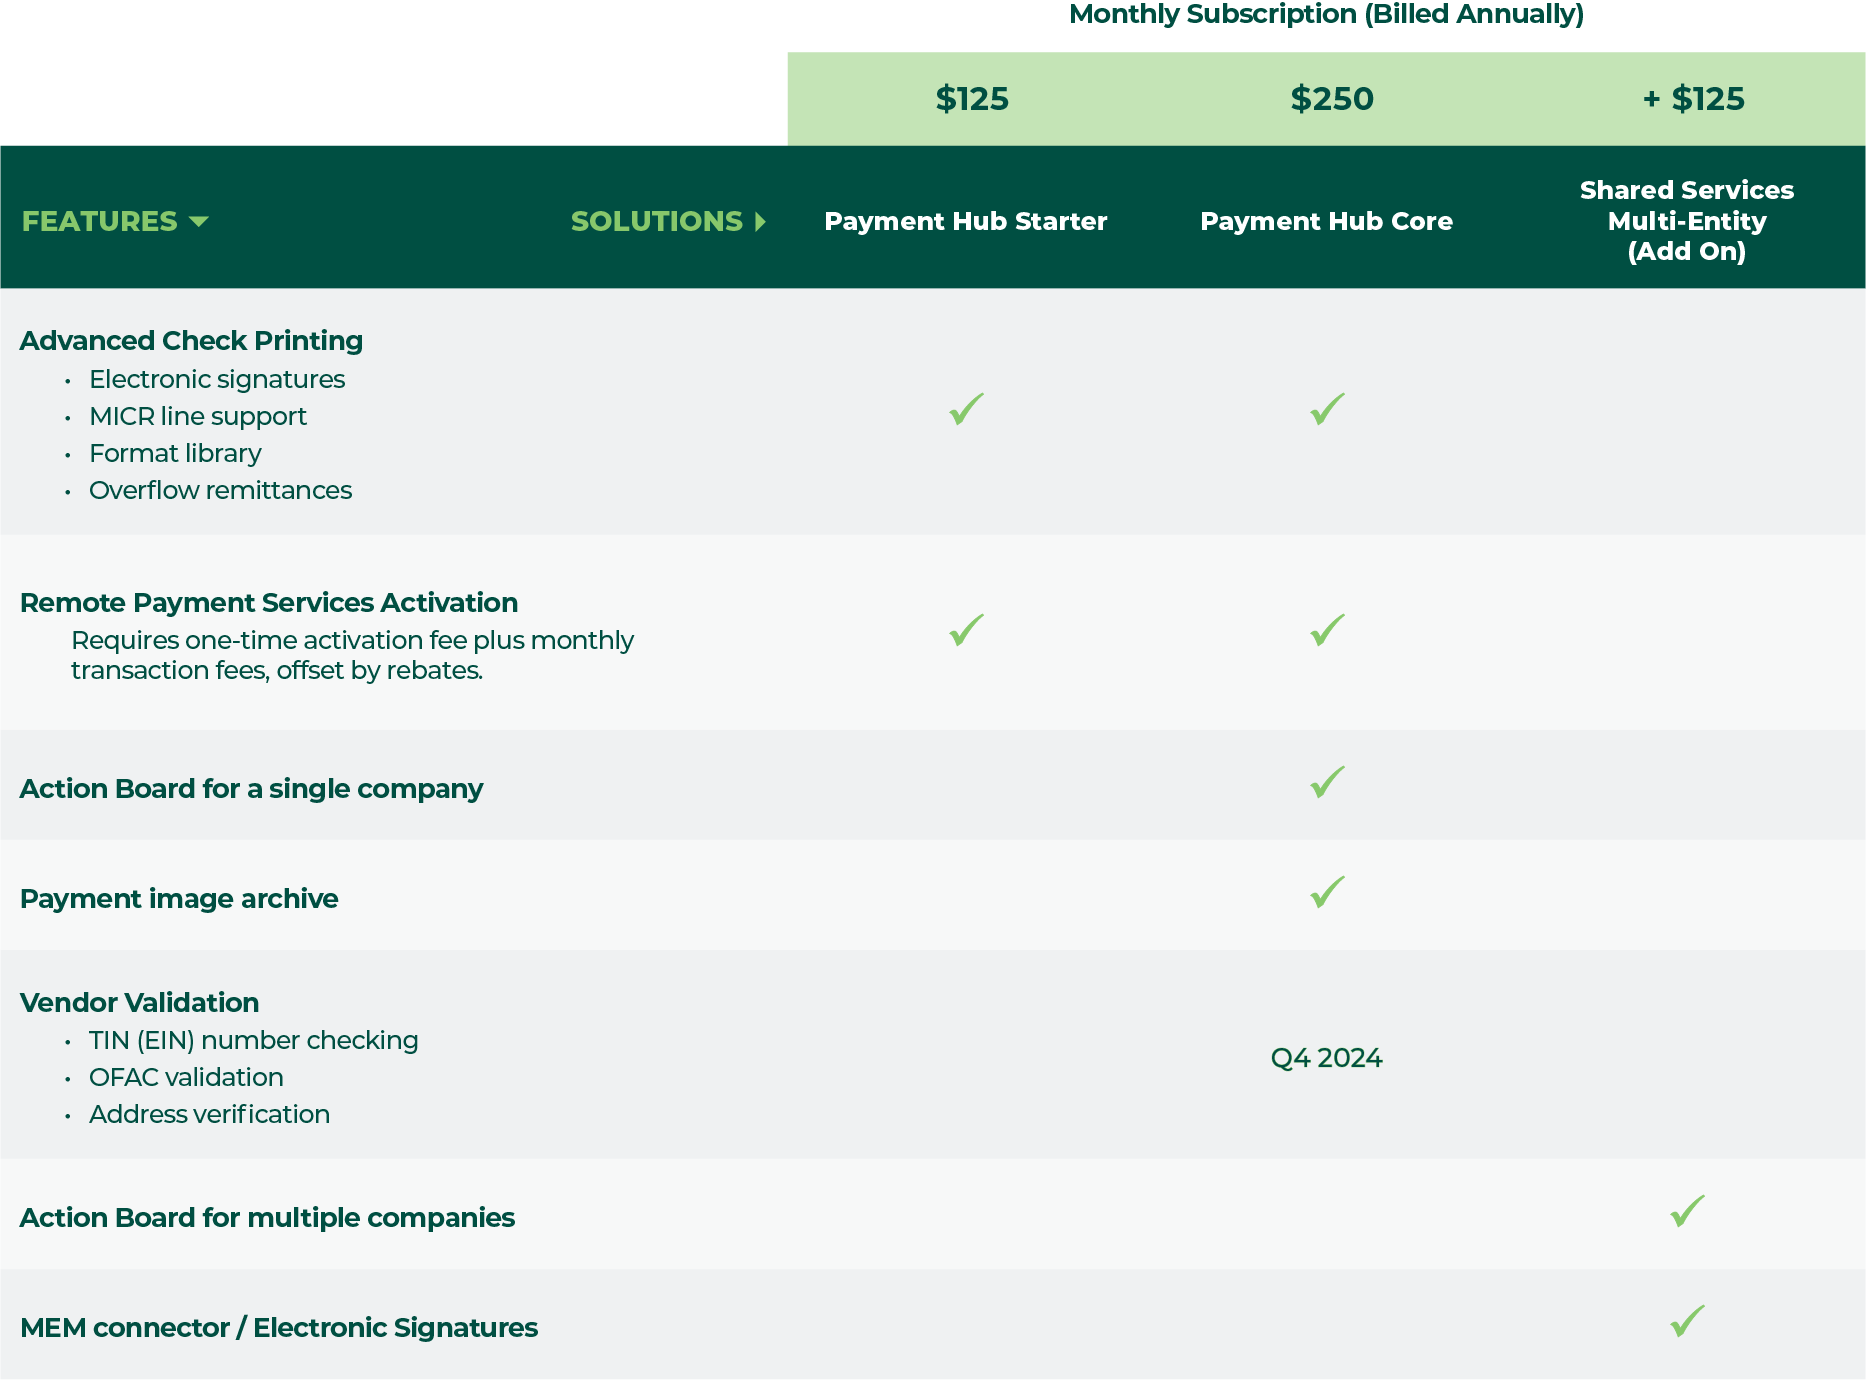Viewport: 1866px width, 1380px height.
Task: Click the one-time activation fee note
Action: coord(352,655)
